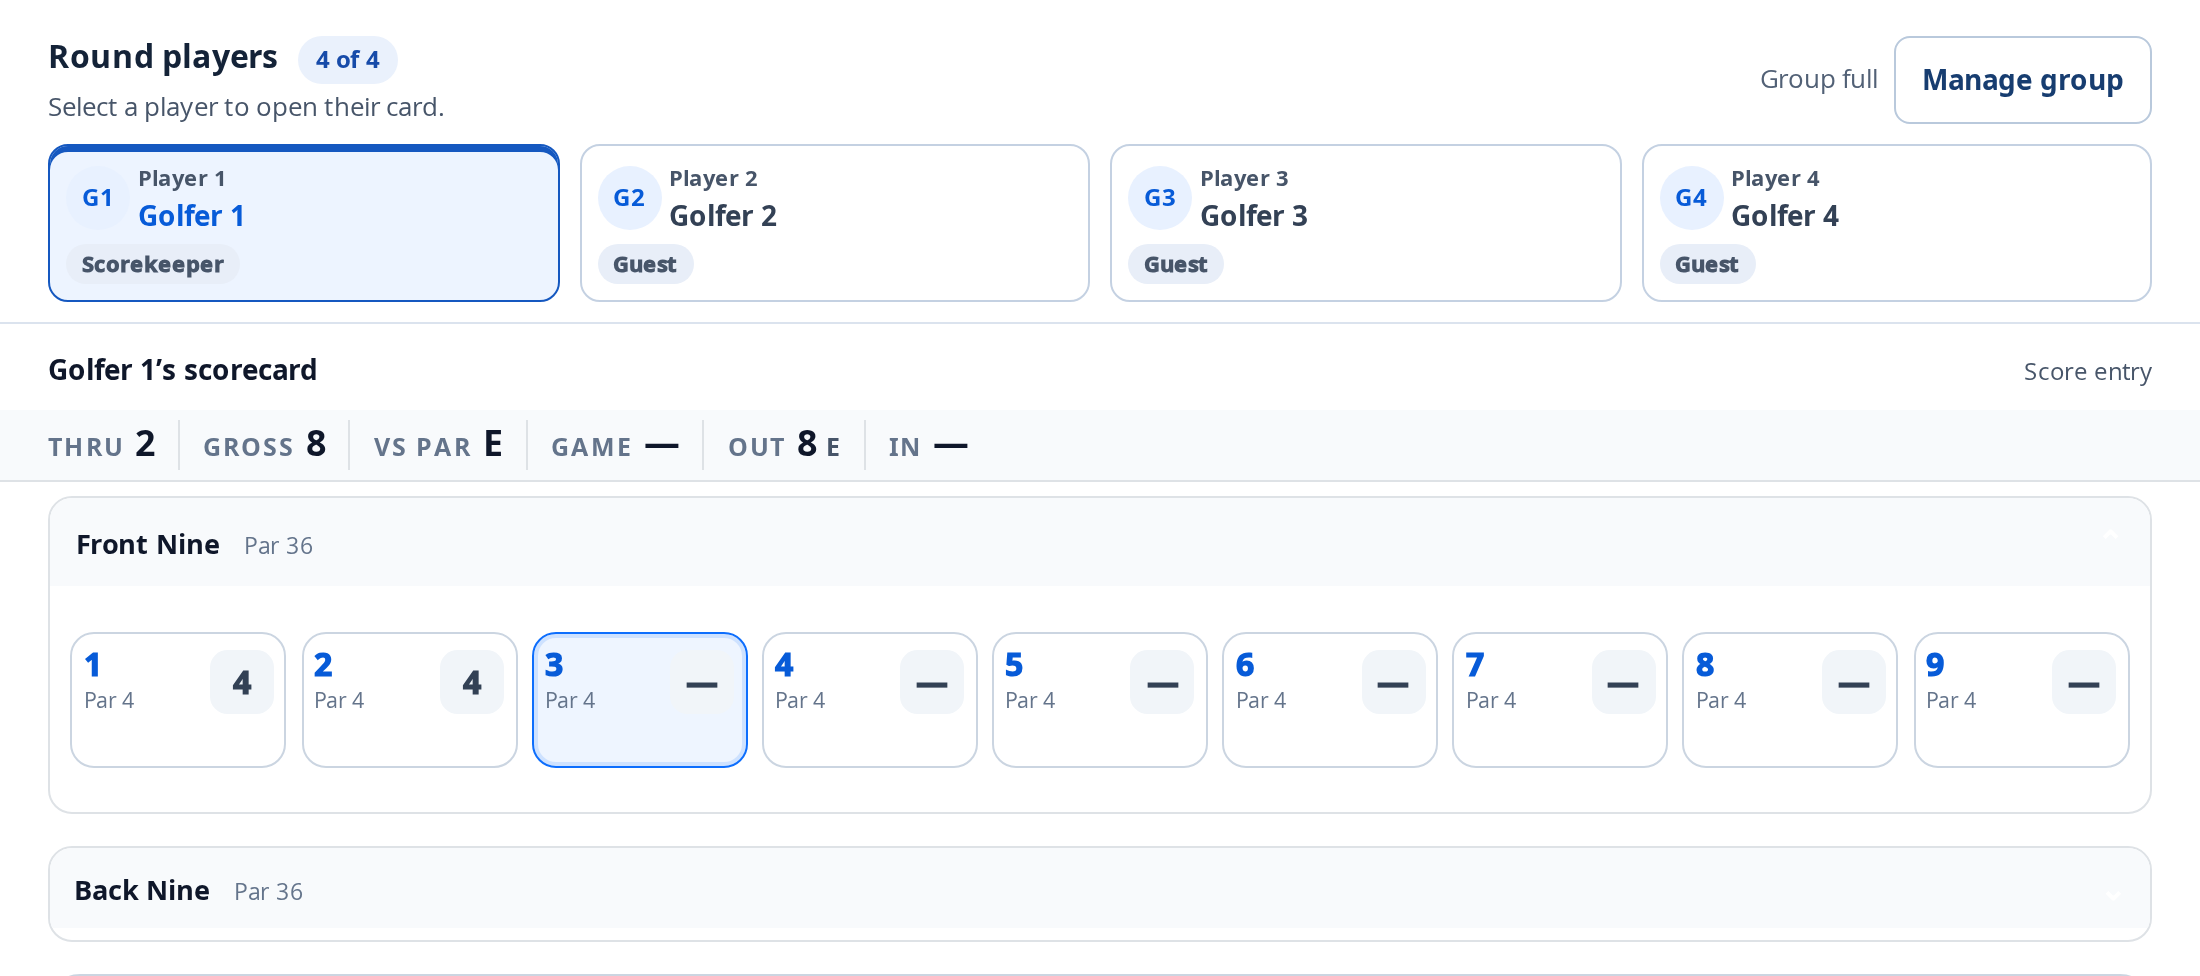Click the Guest badge under Golfer 2

point(645,264)
